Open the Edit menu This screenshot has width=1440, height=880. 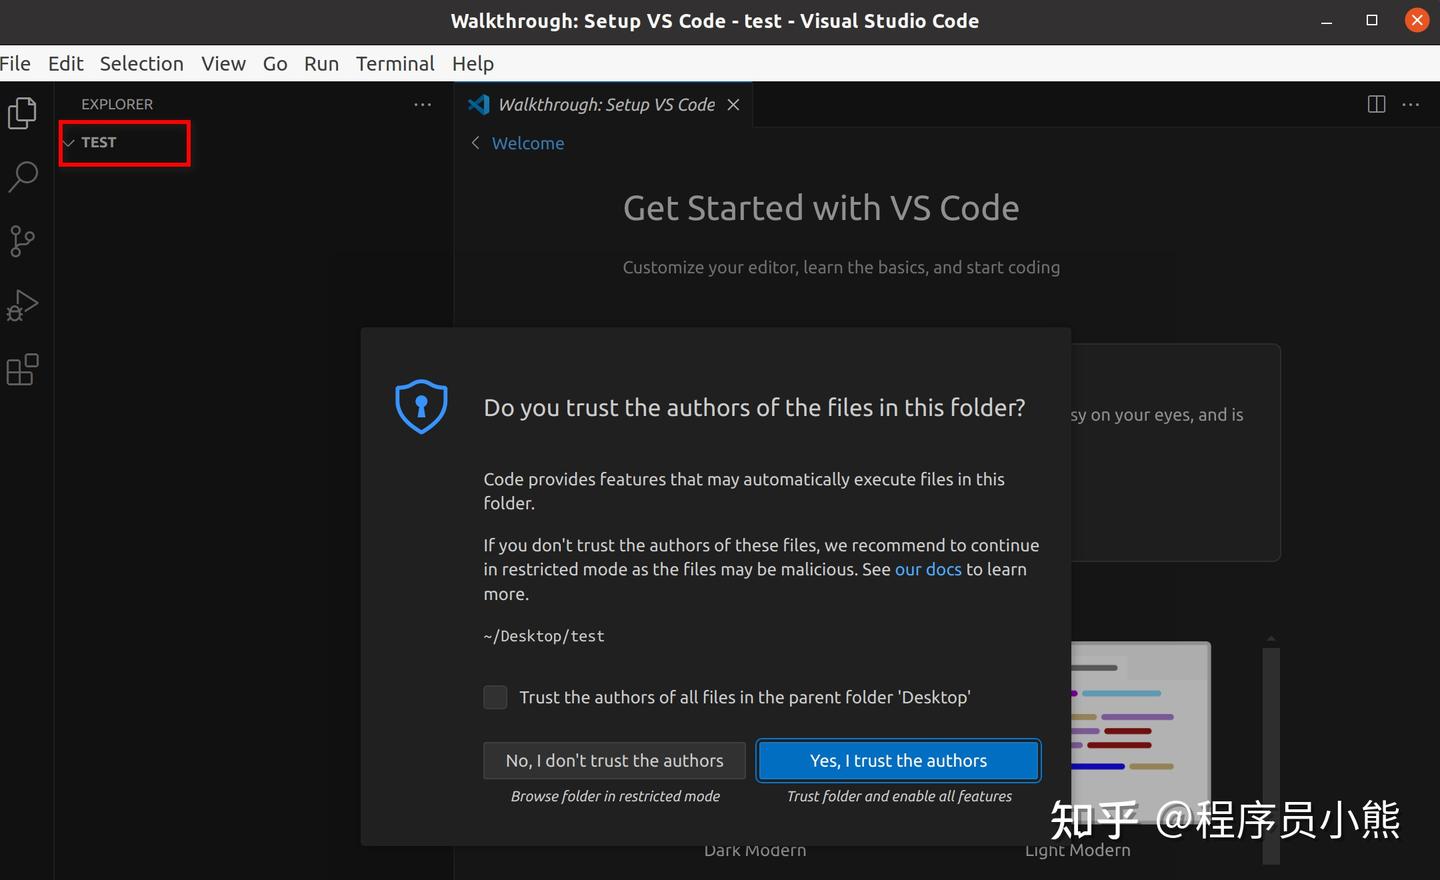pos(66,64)
